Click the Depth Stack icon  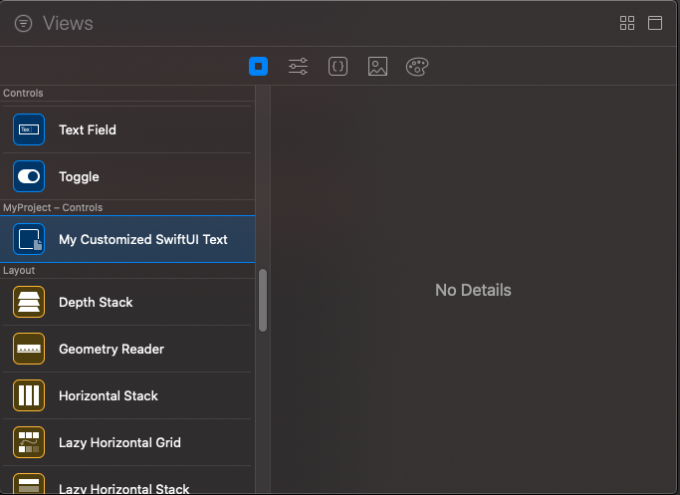pyautogui.click(x=29, y=302)
